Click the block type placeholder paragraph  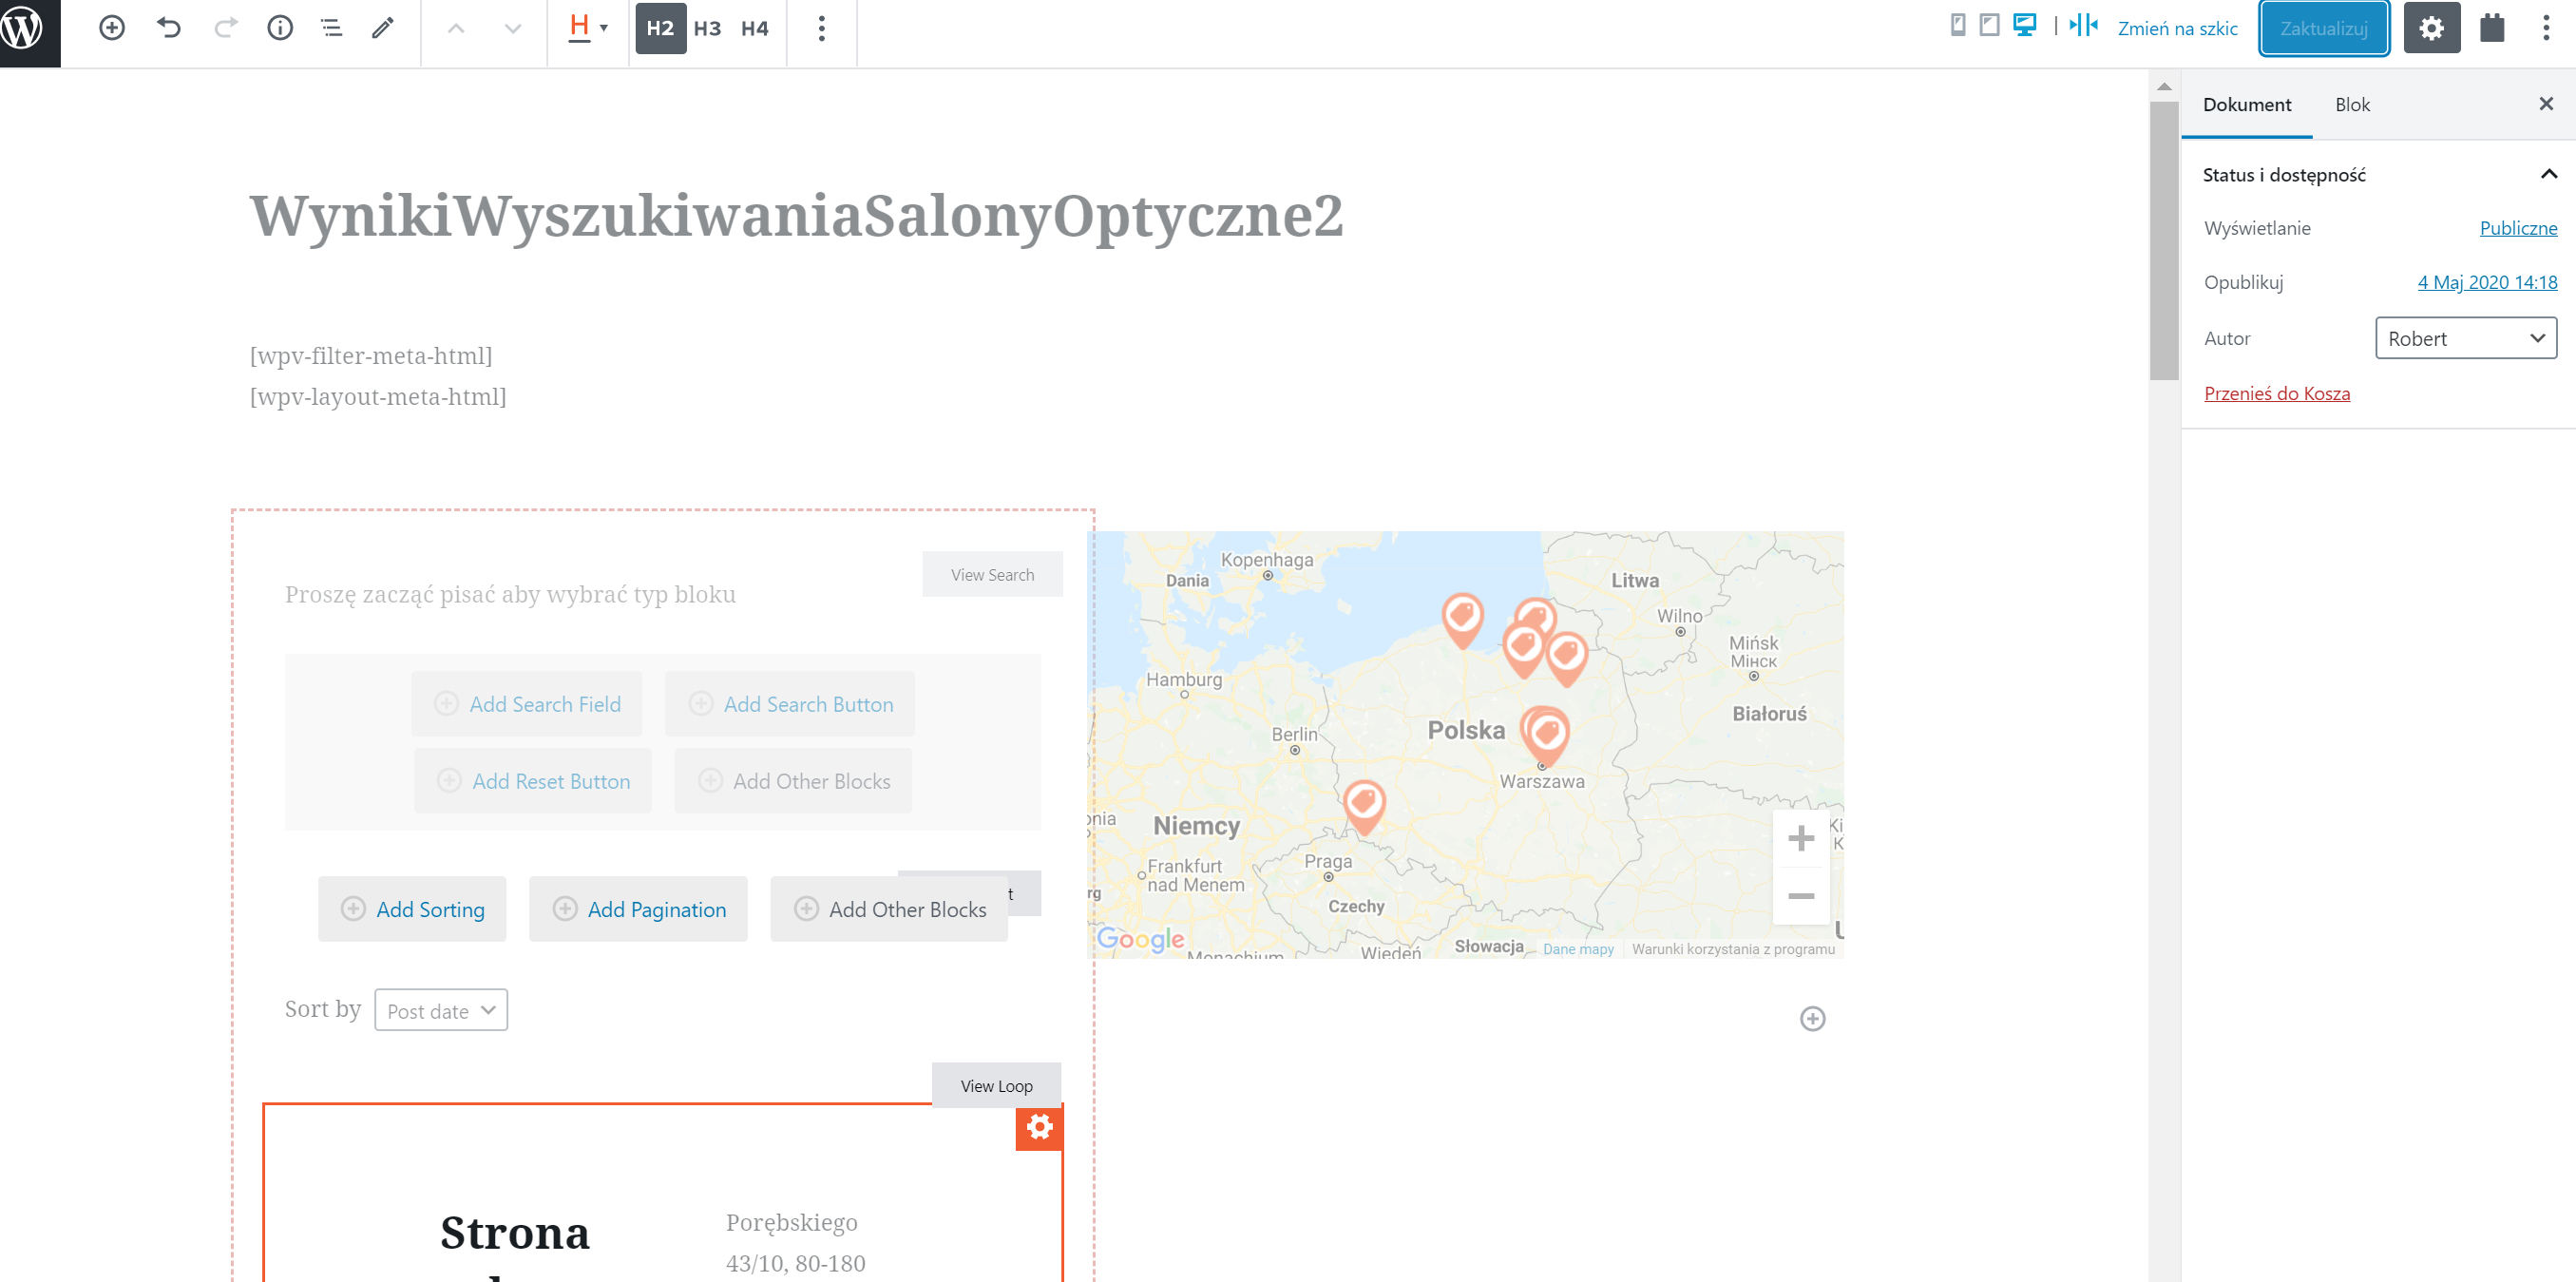(x=510, y=594)
